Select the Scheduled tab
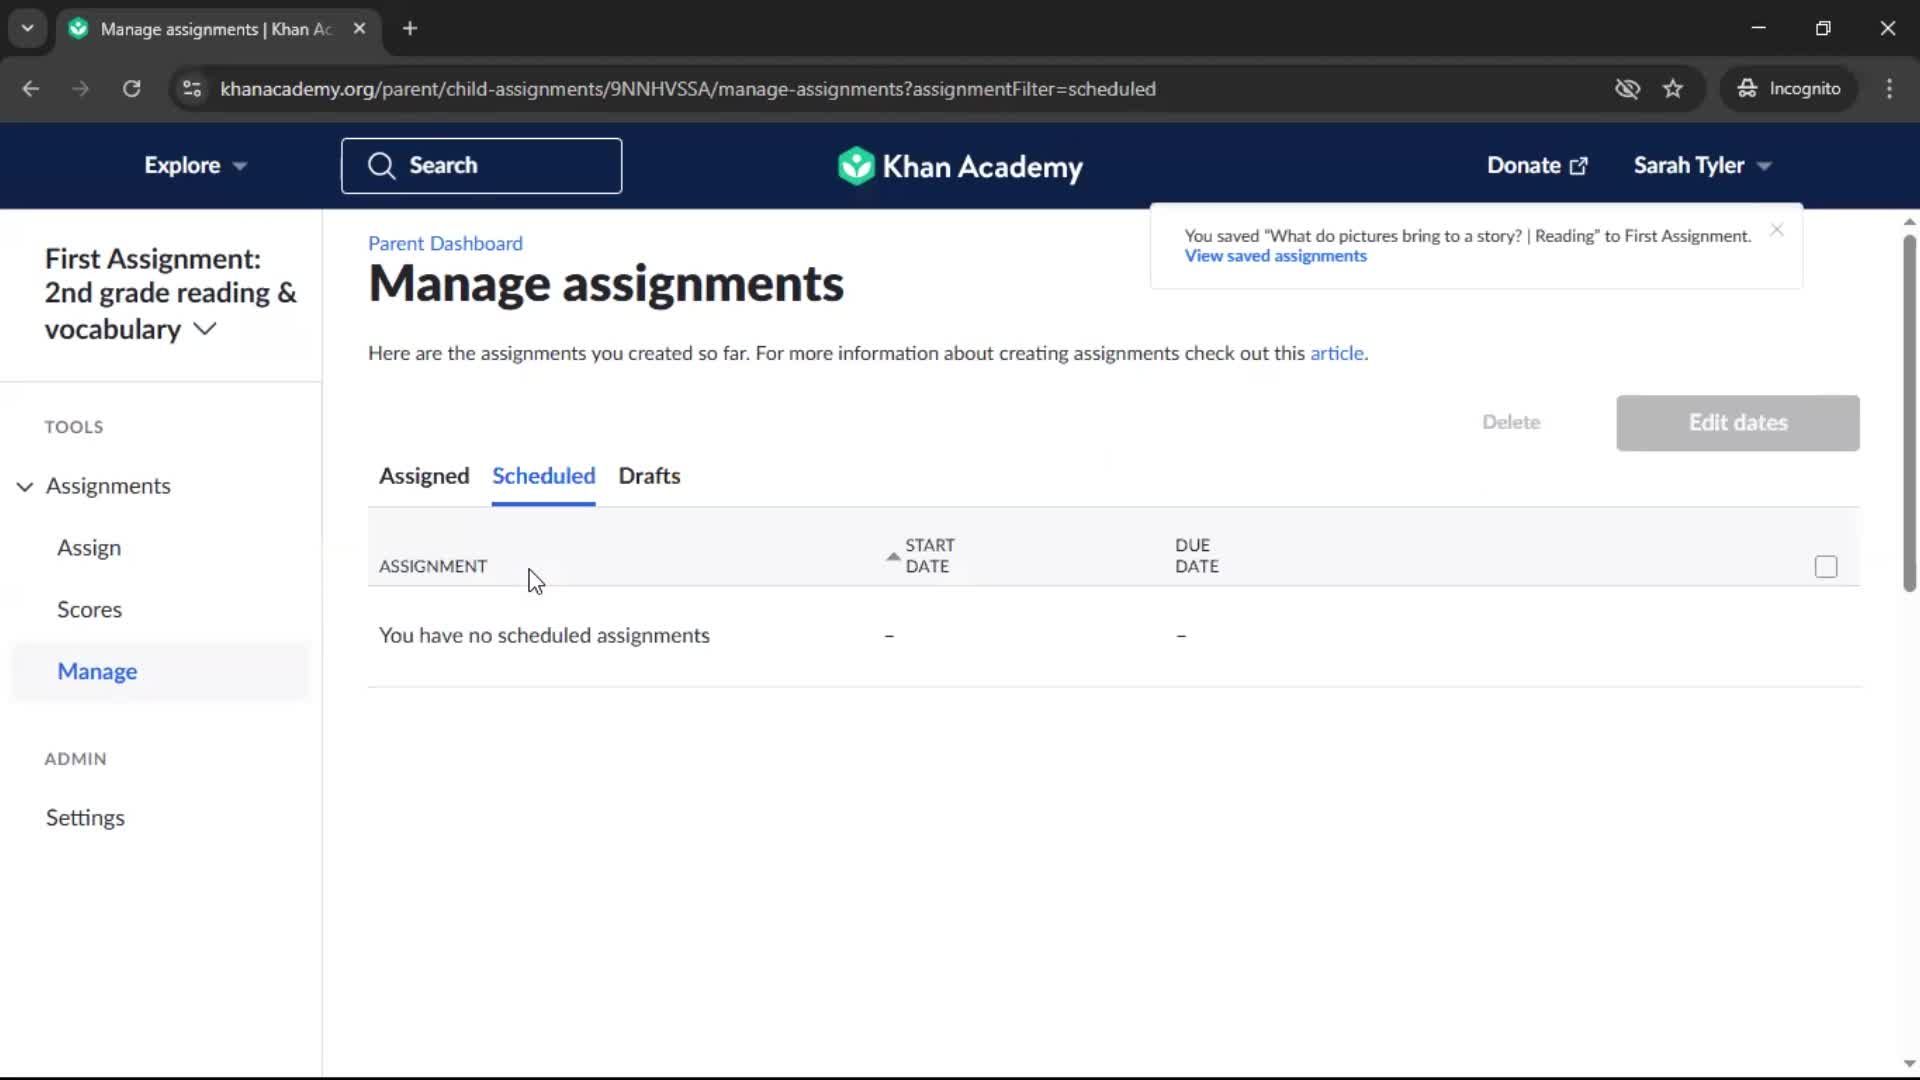This screenshot has height=1080, width=1920. click(543, 476)
